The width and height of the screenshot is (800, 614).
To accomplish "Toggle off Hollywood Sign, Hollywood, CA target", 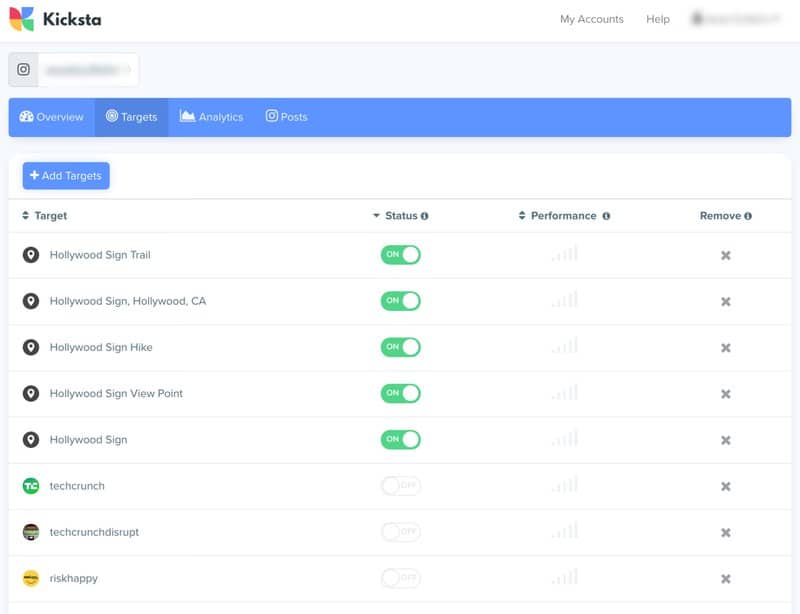I will pyautogui.click(x=401, y=301).
